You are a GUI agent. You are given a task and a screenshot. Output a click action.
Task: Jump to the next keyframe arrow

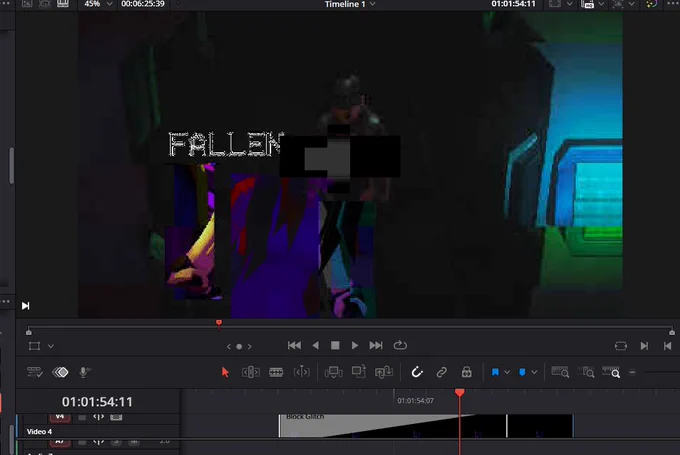(249, 346)
